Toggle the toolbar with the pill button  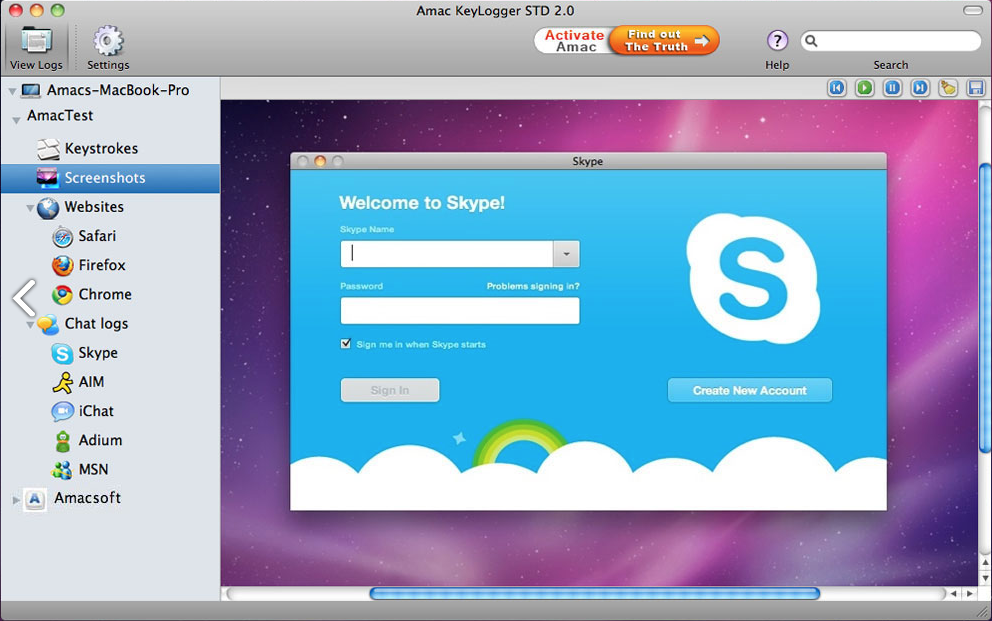[x=972, y=11]
